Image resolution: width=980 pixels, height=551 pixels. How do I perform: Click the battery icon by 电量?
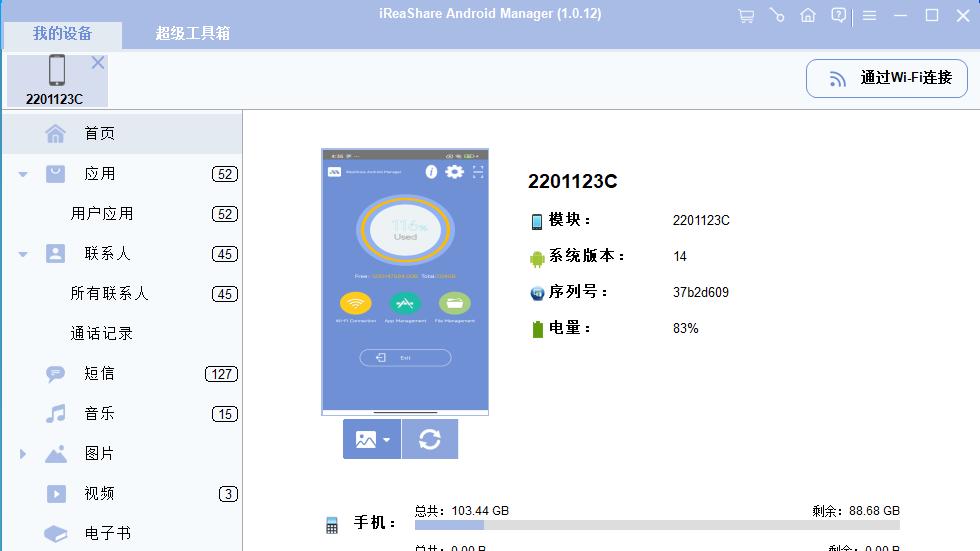538,329
